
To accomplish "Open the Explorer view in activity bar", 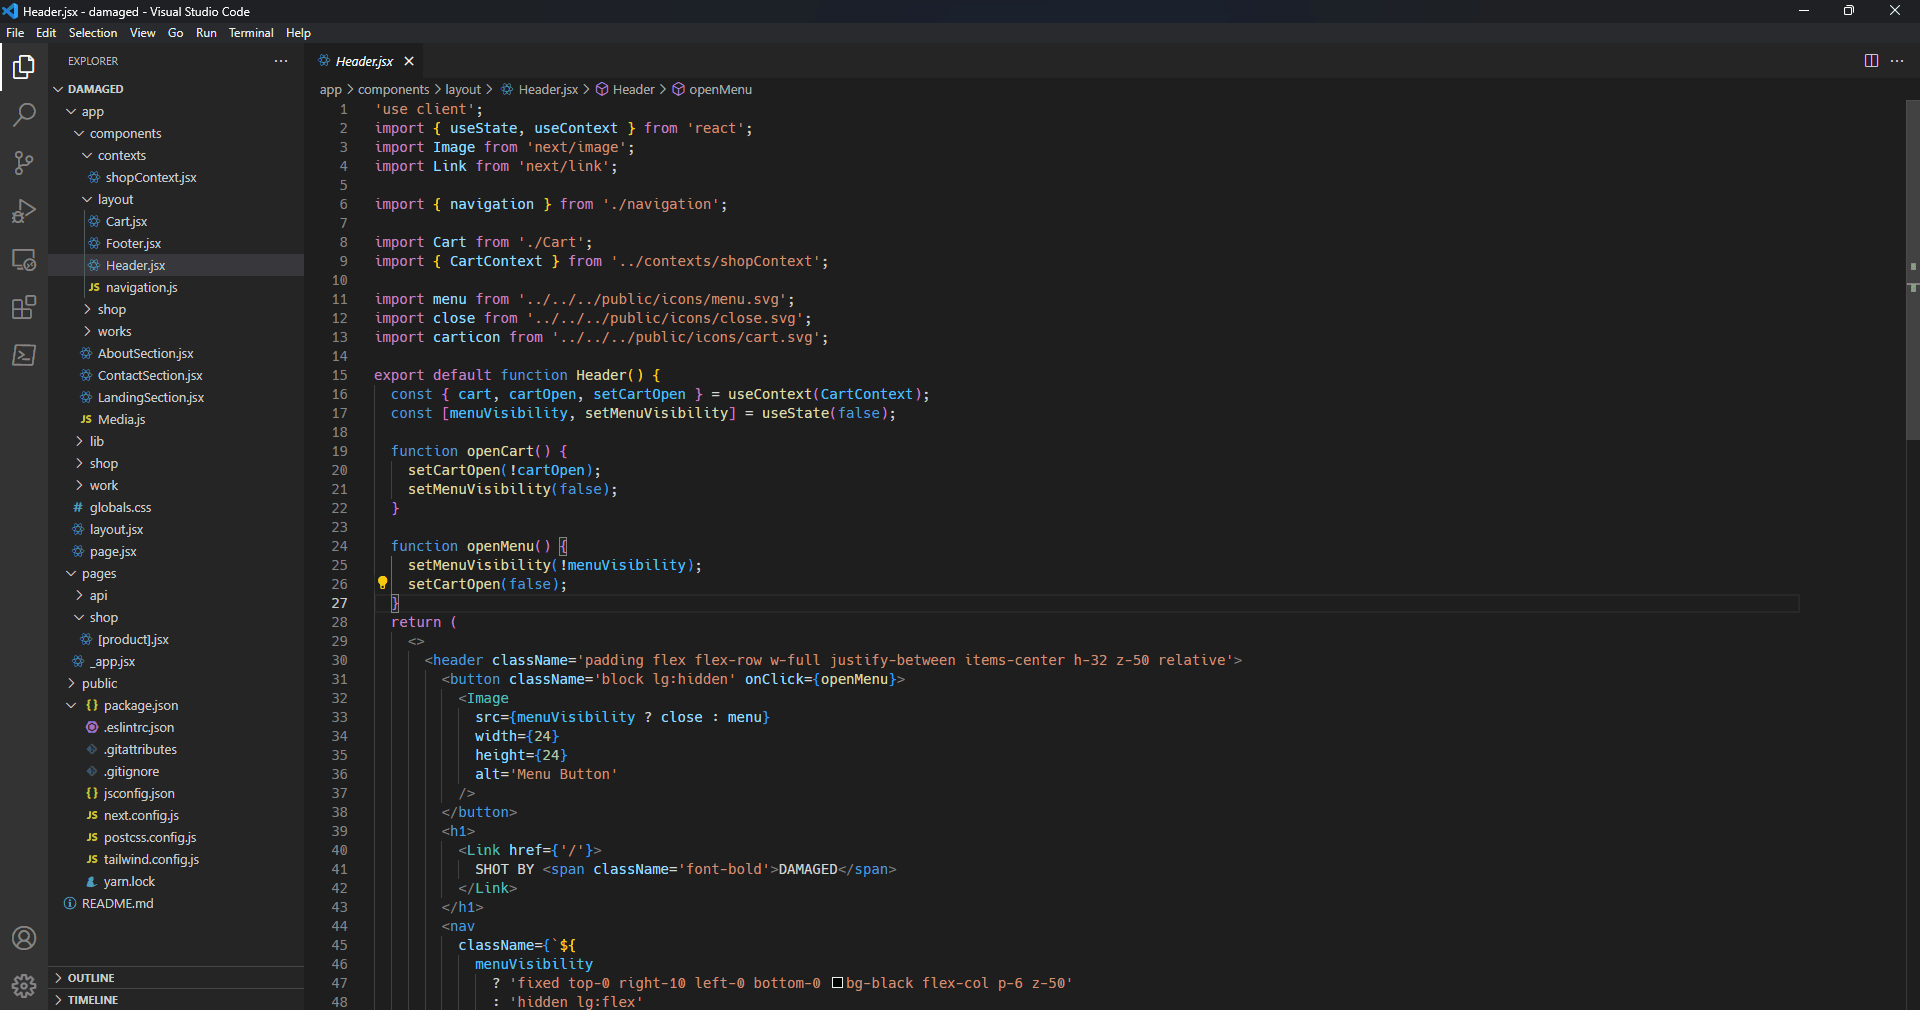I will pos(24,67).
